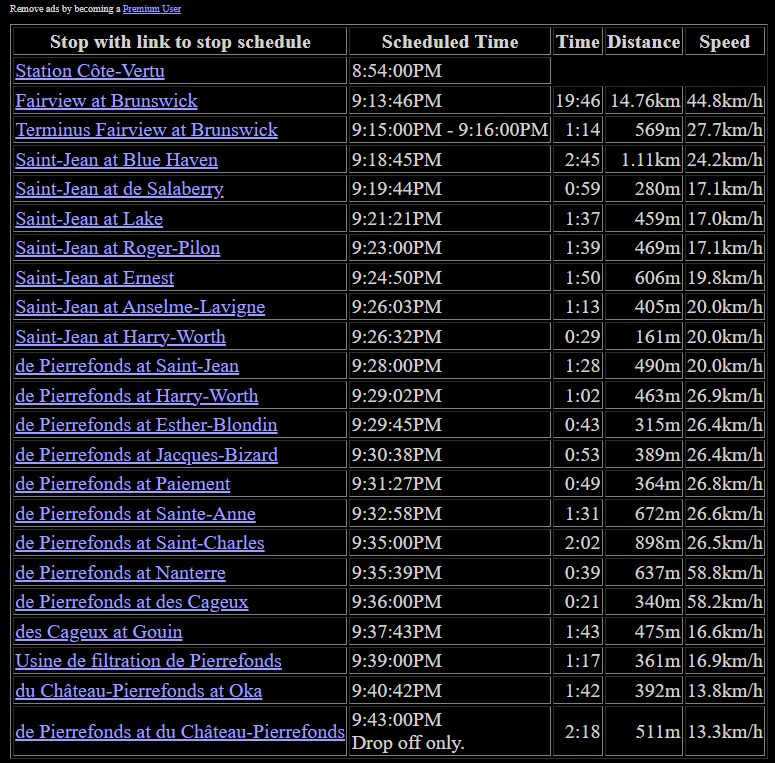Open de Pierrefonds at Saint-Jean link

pyautogui.click(x=127, y=366)
